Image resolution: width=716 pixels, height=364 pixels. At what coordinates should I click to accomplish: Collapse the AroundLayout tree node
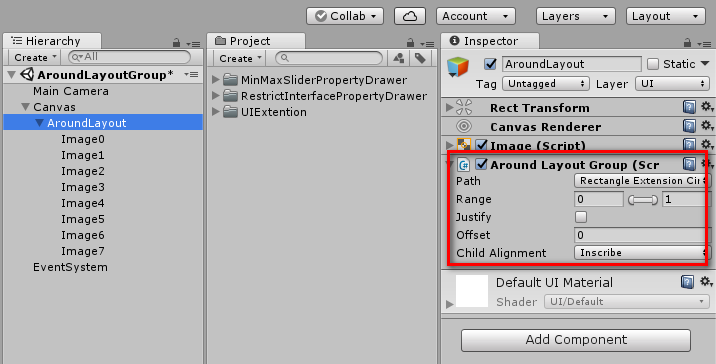[39, 123]
